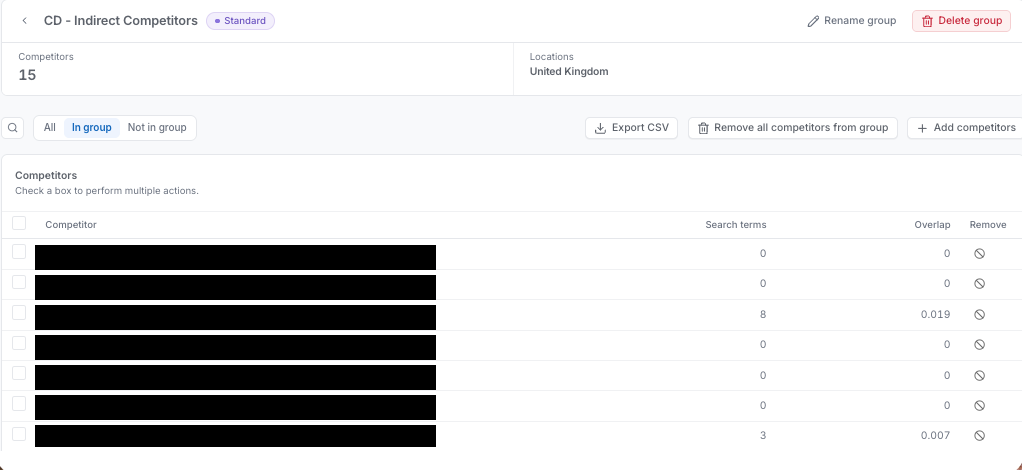Check the first competitor row checkbox
The height and width of the screenshot is (470, 1022).
[19, 252]
